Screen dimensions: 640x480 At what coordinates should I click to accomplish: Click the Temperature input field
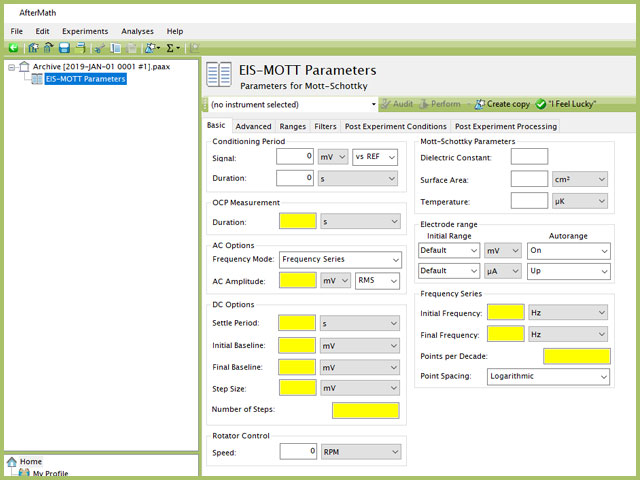529,201
